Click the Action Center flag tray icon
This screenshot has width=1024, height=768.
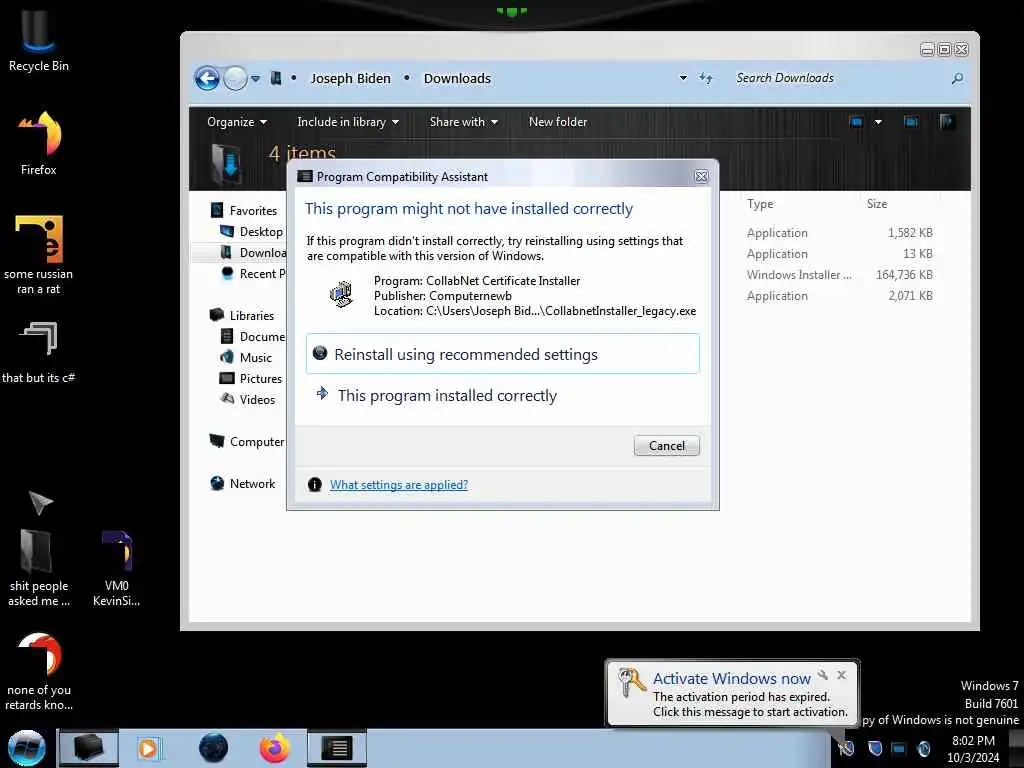pos(846,748)
